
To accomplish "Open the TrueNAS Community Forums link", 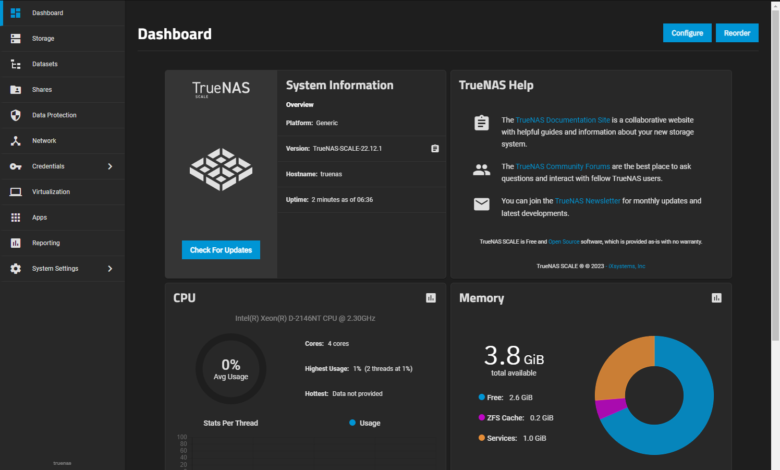I will click(563, 166).
